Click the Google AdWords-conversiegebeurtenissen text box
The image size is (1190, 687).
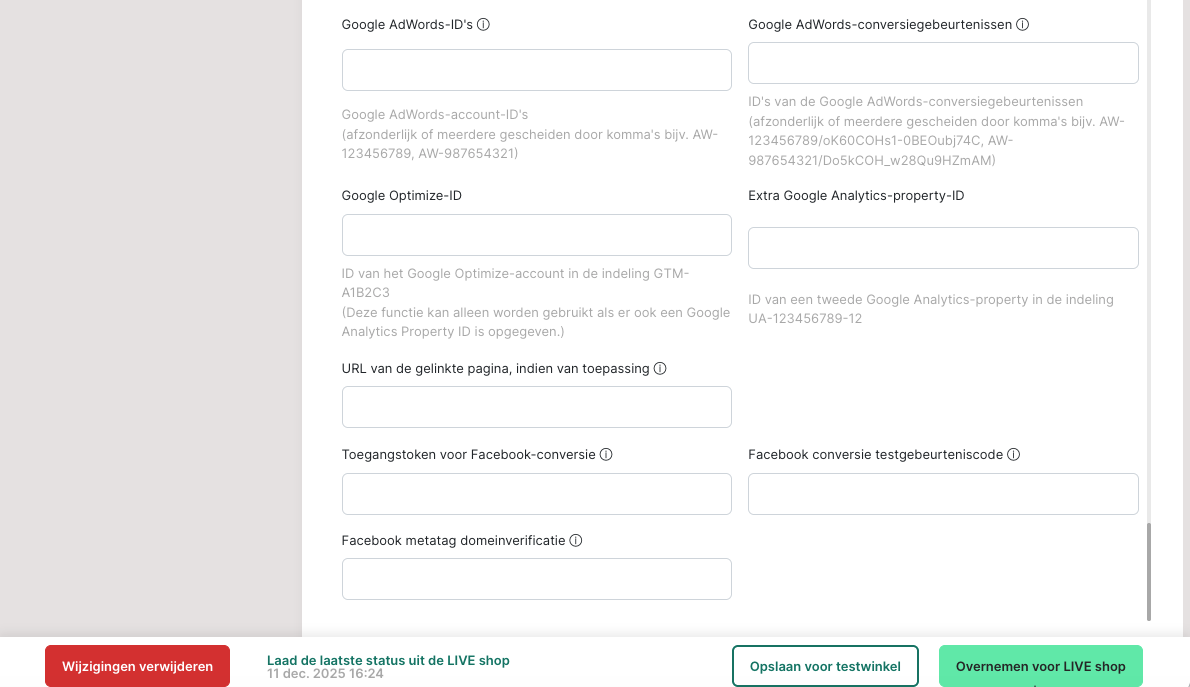tap(943, 63)
